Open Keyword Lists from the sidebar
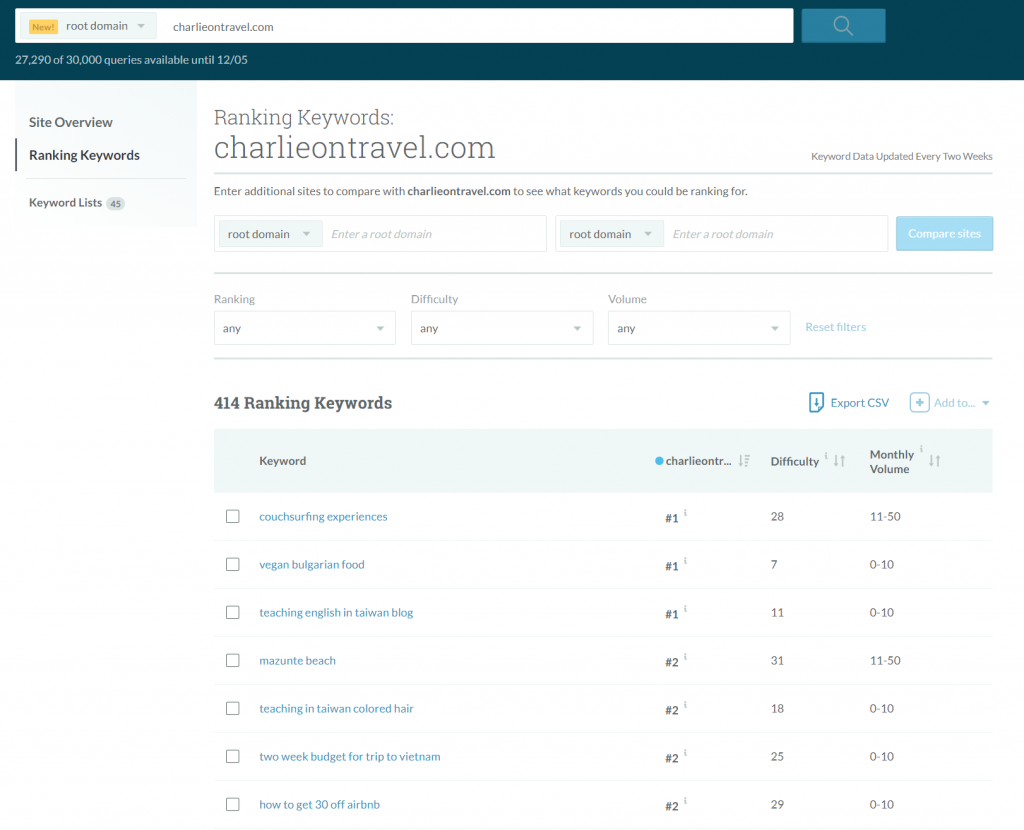The width and height of the screenshot is (1024, 830). click(x=65, y=202)
